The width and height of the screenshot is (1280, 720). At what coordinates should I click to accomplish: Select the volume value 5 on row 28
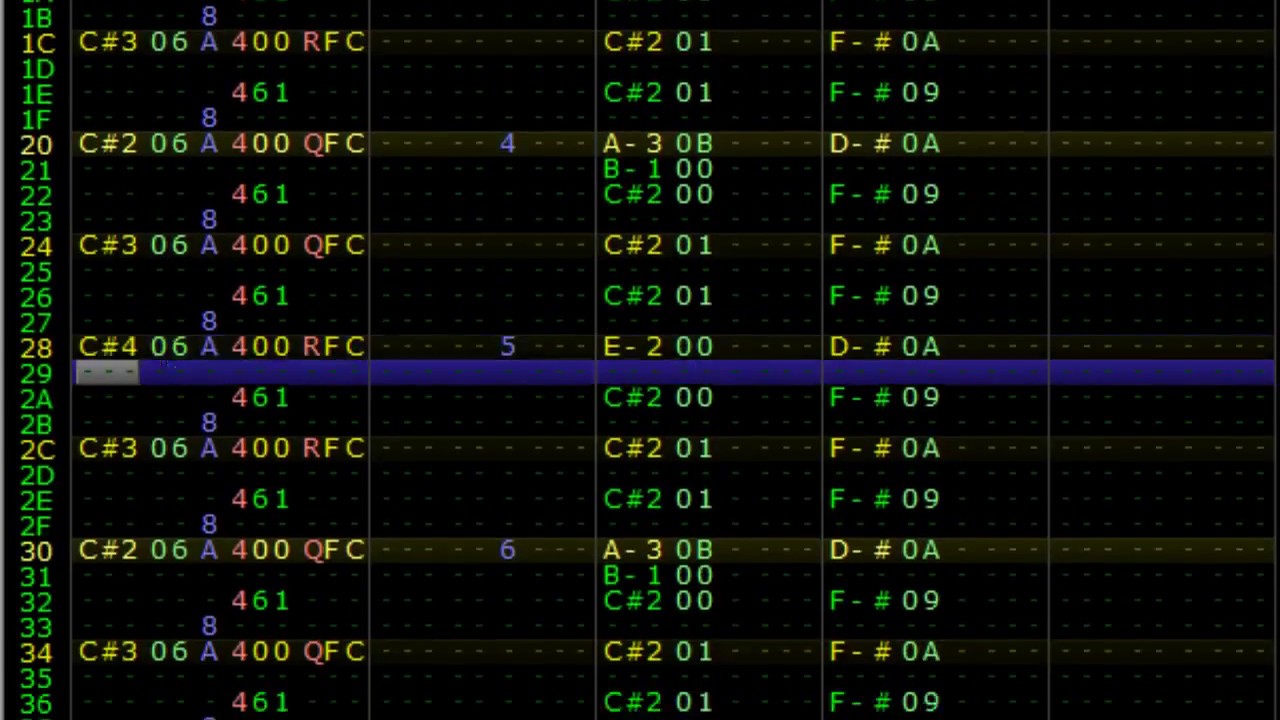tap(507, 347)
